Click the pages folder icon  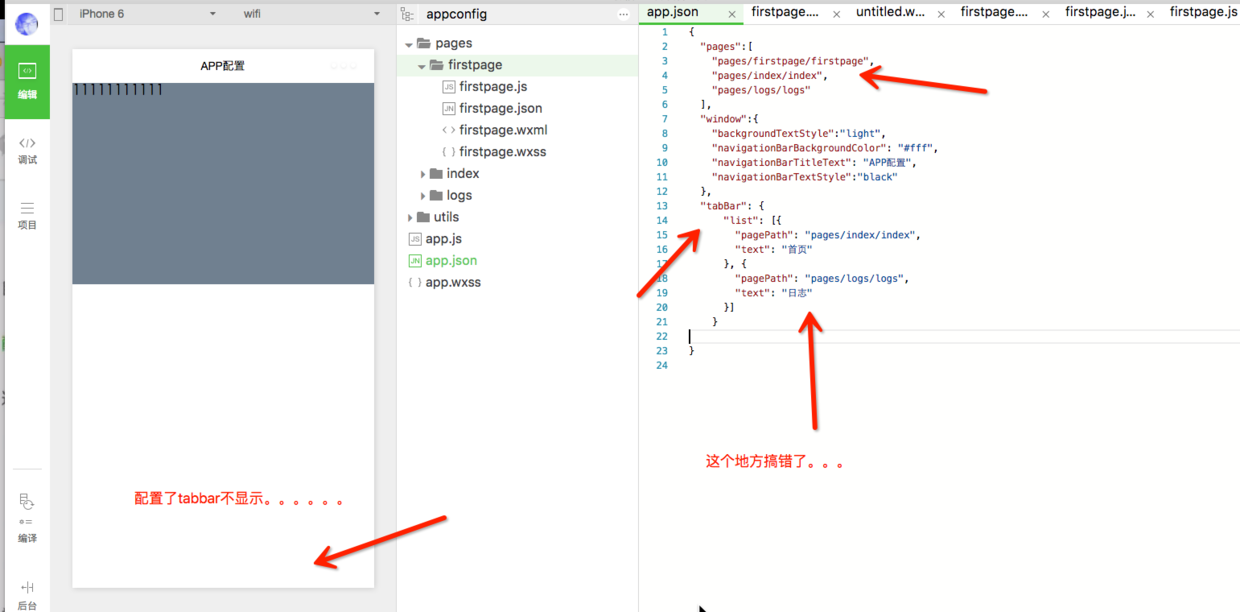(x=424, y=43)
